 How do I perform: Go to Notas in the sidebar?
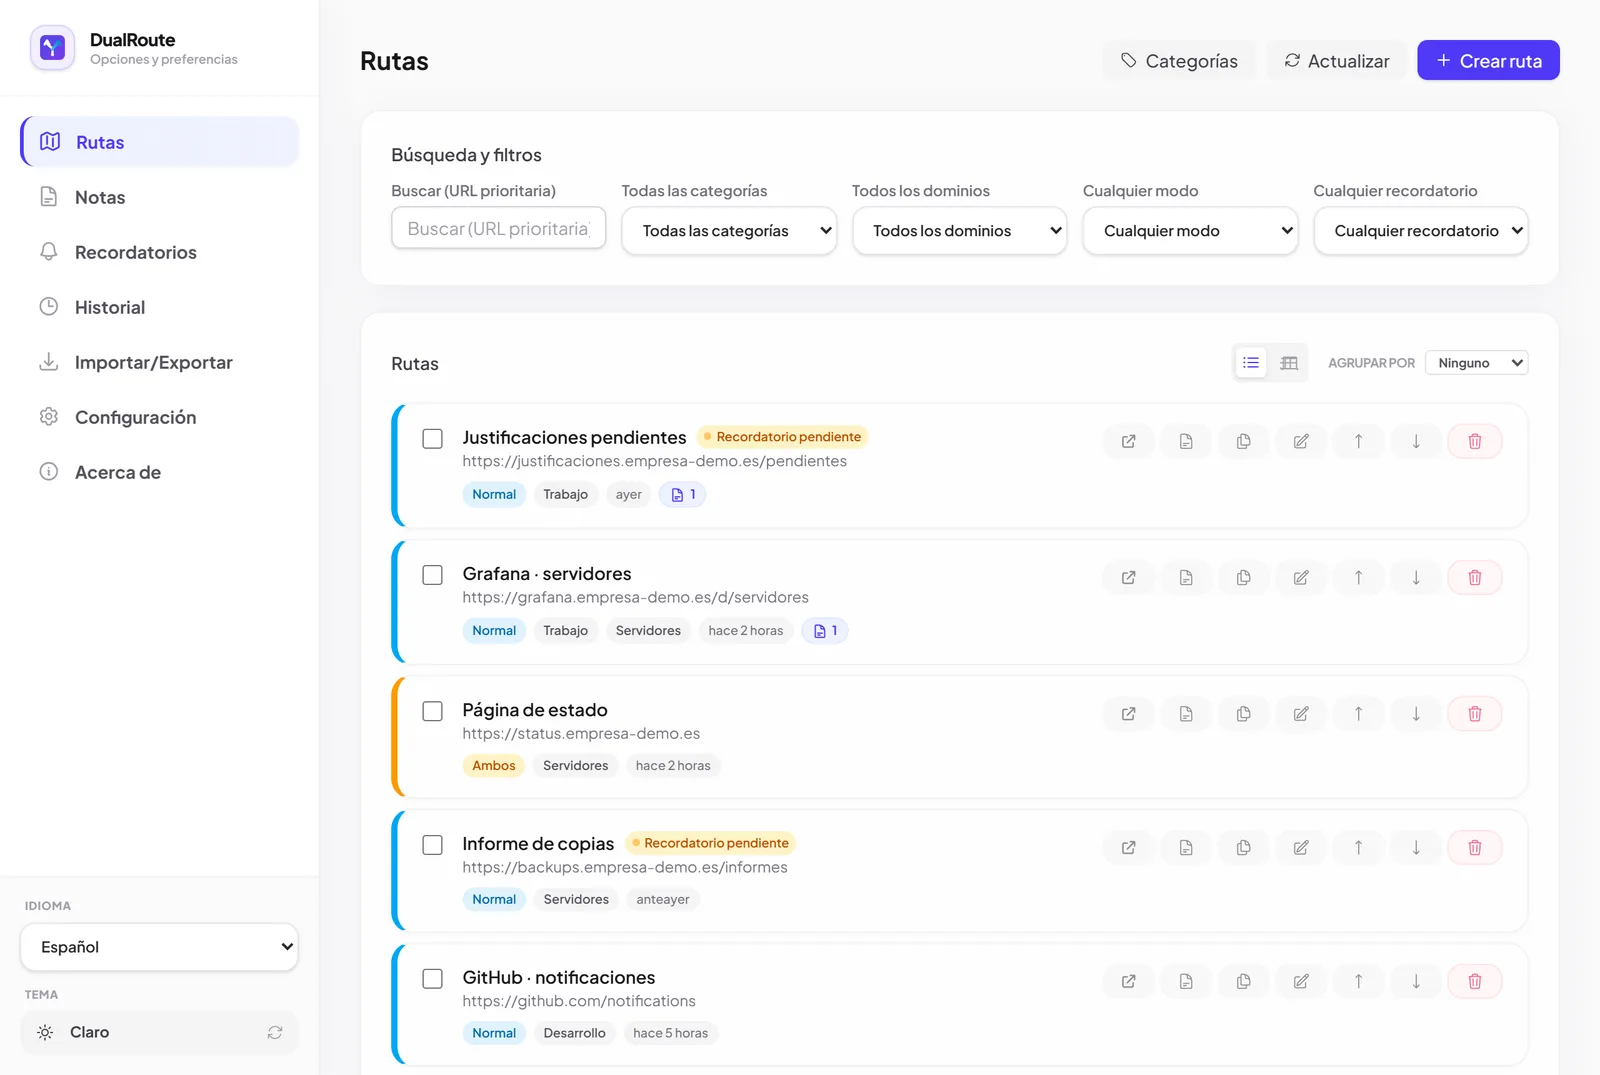159,197
